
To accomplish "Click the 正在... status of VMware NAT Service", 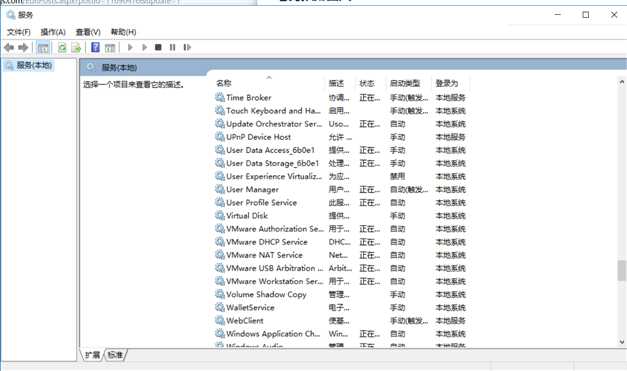I will click(x=369, y=255).
